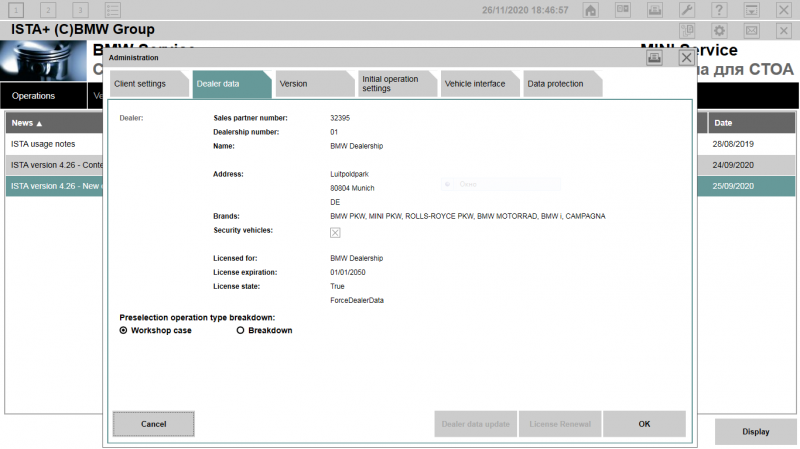Viewport: 800px width, 449px height.
Task: Open the mail envelope icon
Action: (752, 31)
